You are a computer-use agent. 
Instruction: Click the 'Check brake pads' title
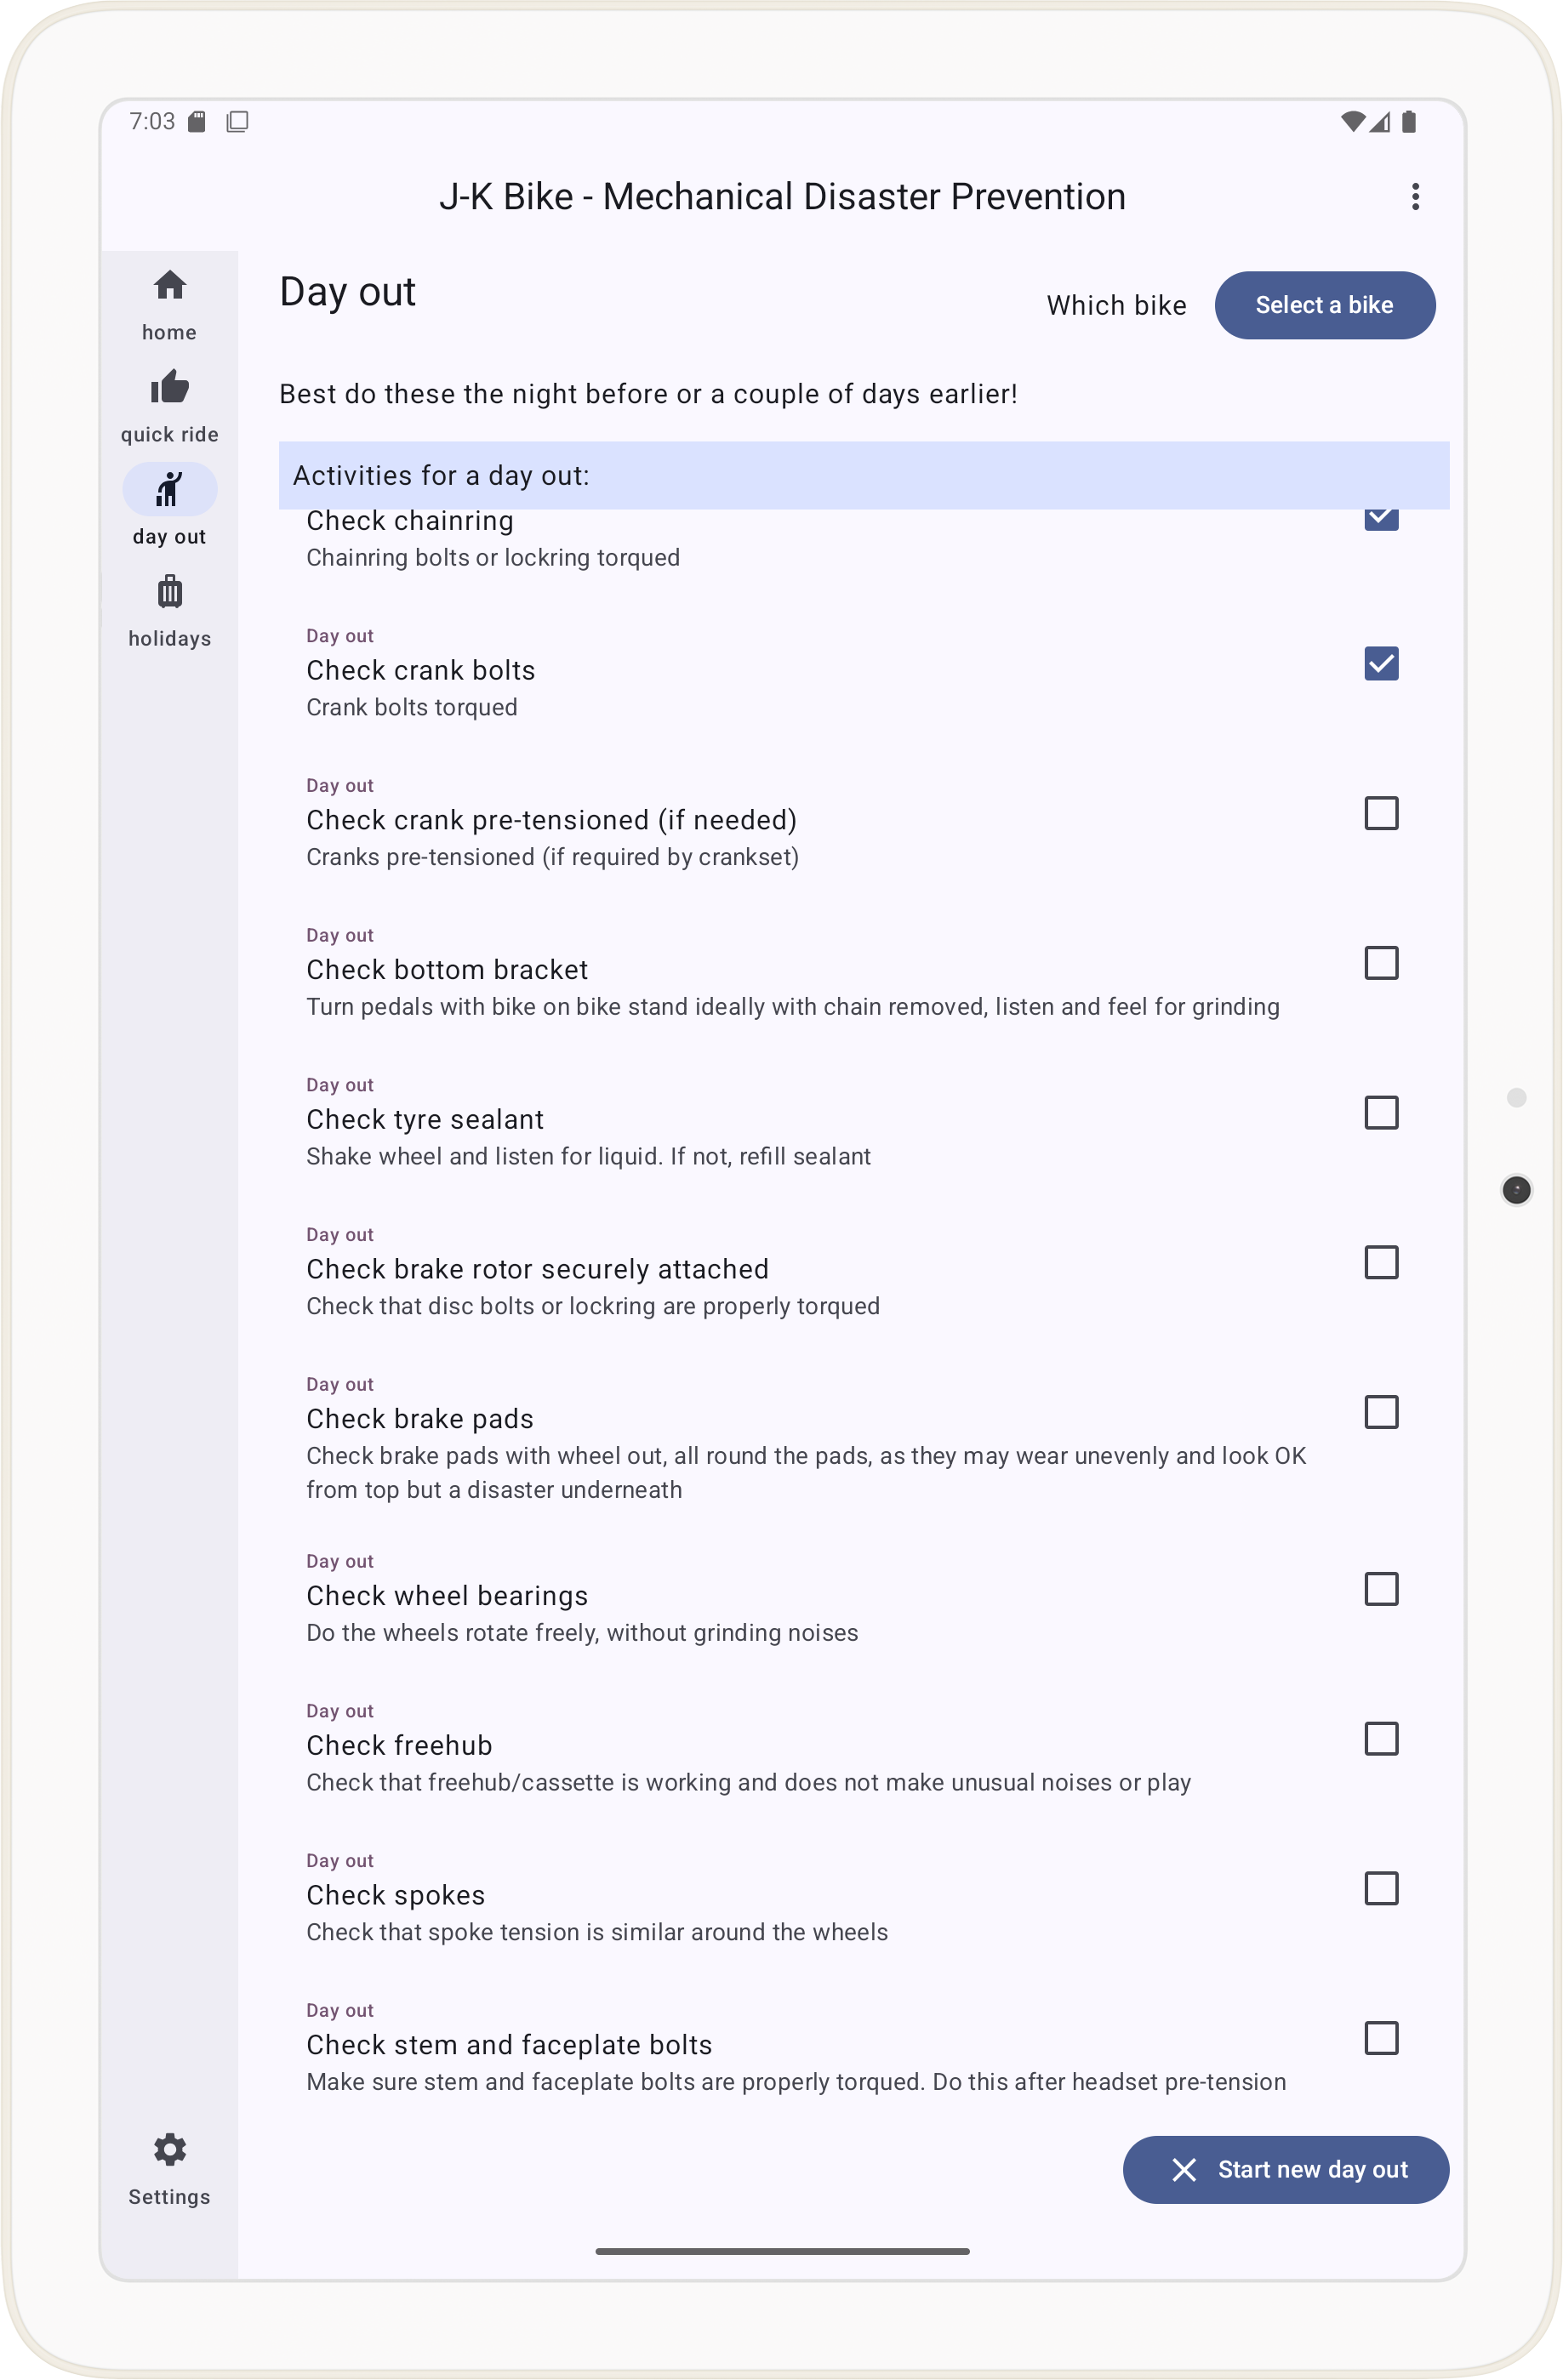420,1419
